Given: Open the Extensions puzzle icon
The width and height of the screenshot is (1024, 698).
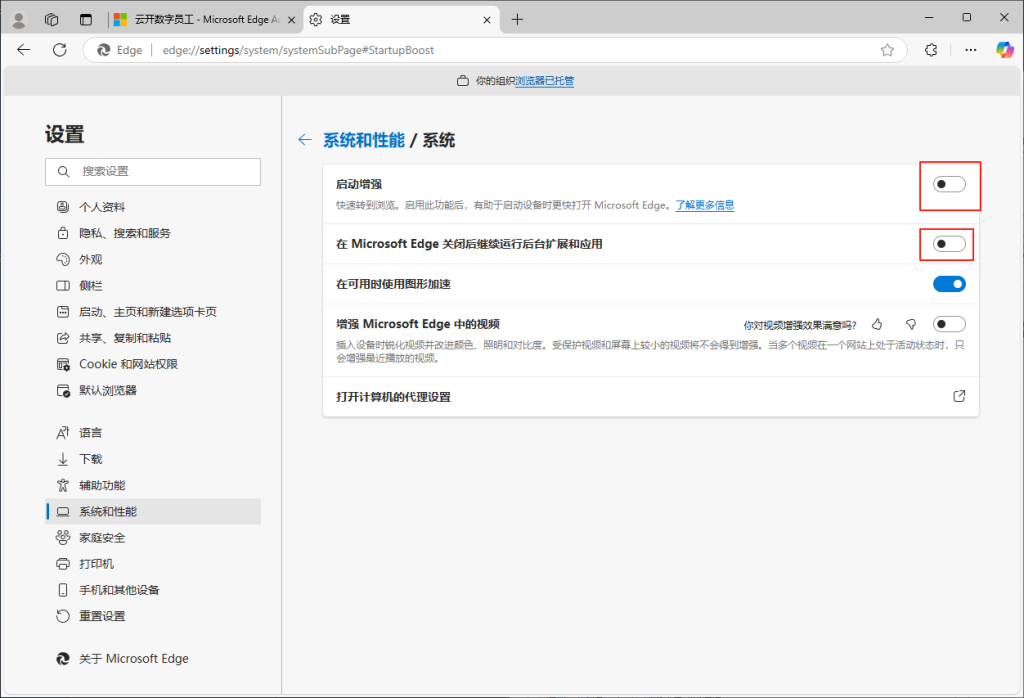Looking at the screenshot, I should [931, 50].
